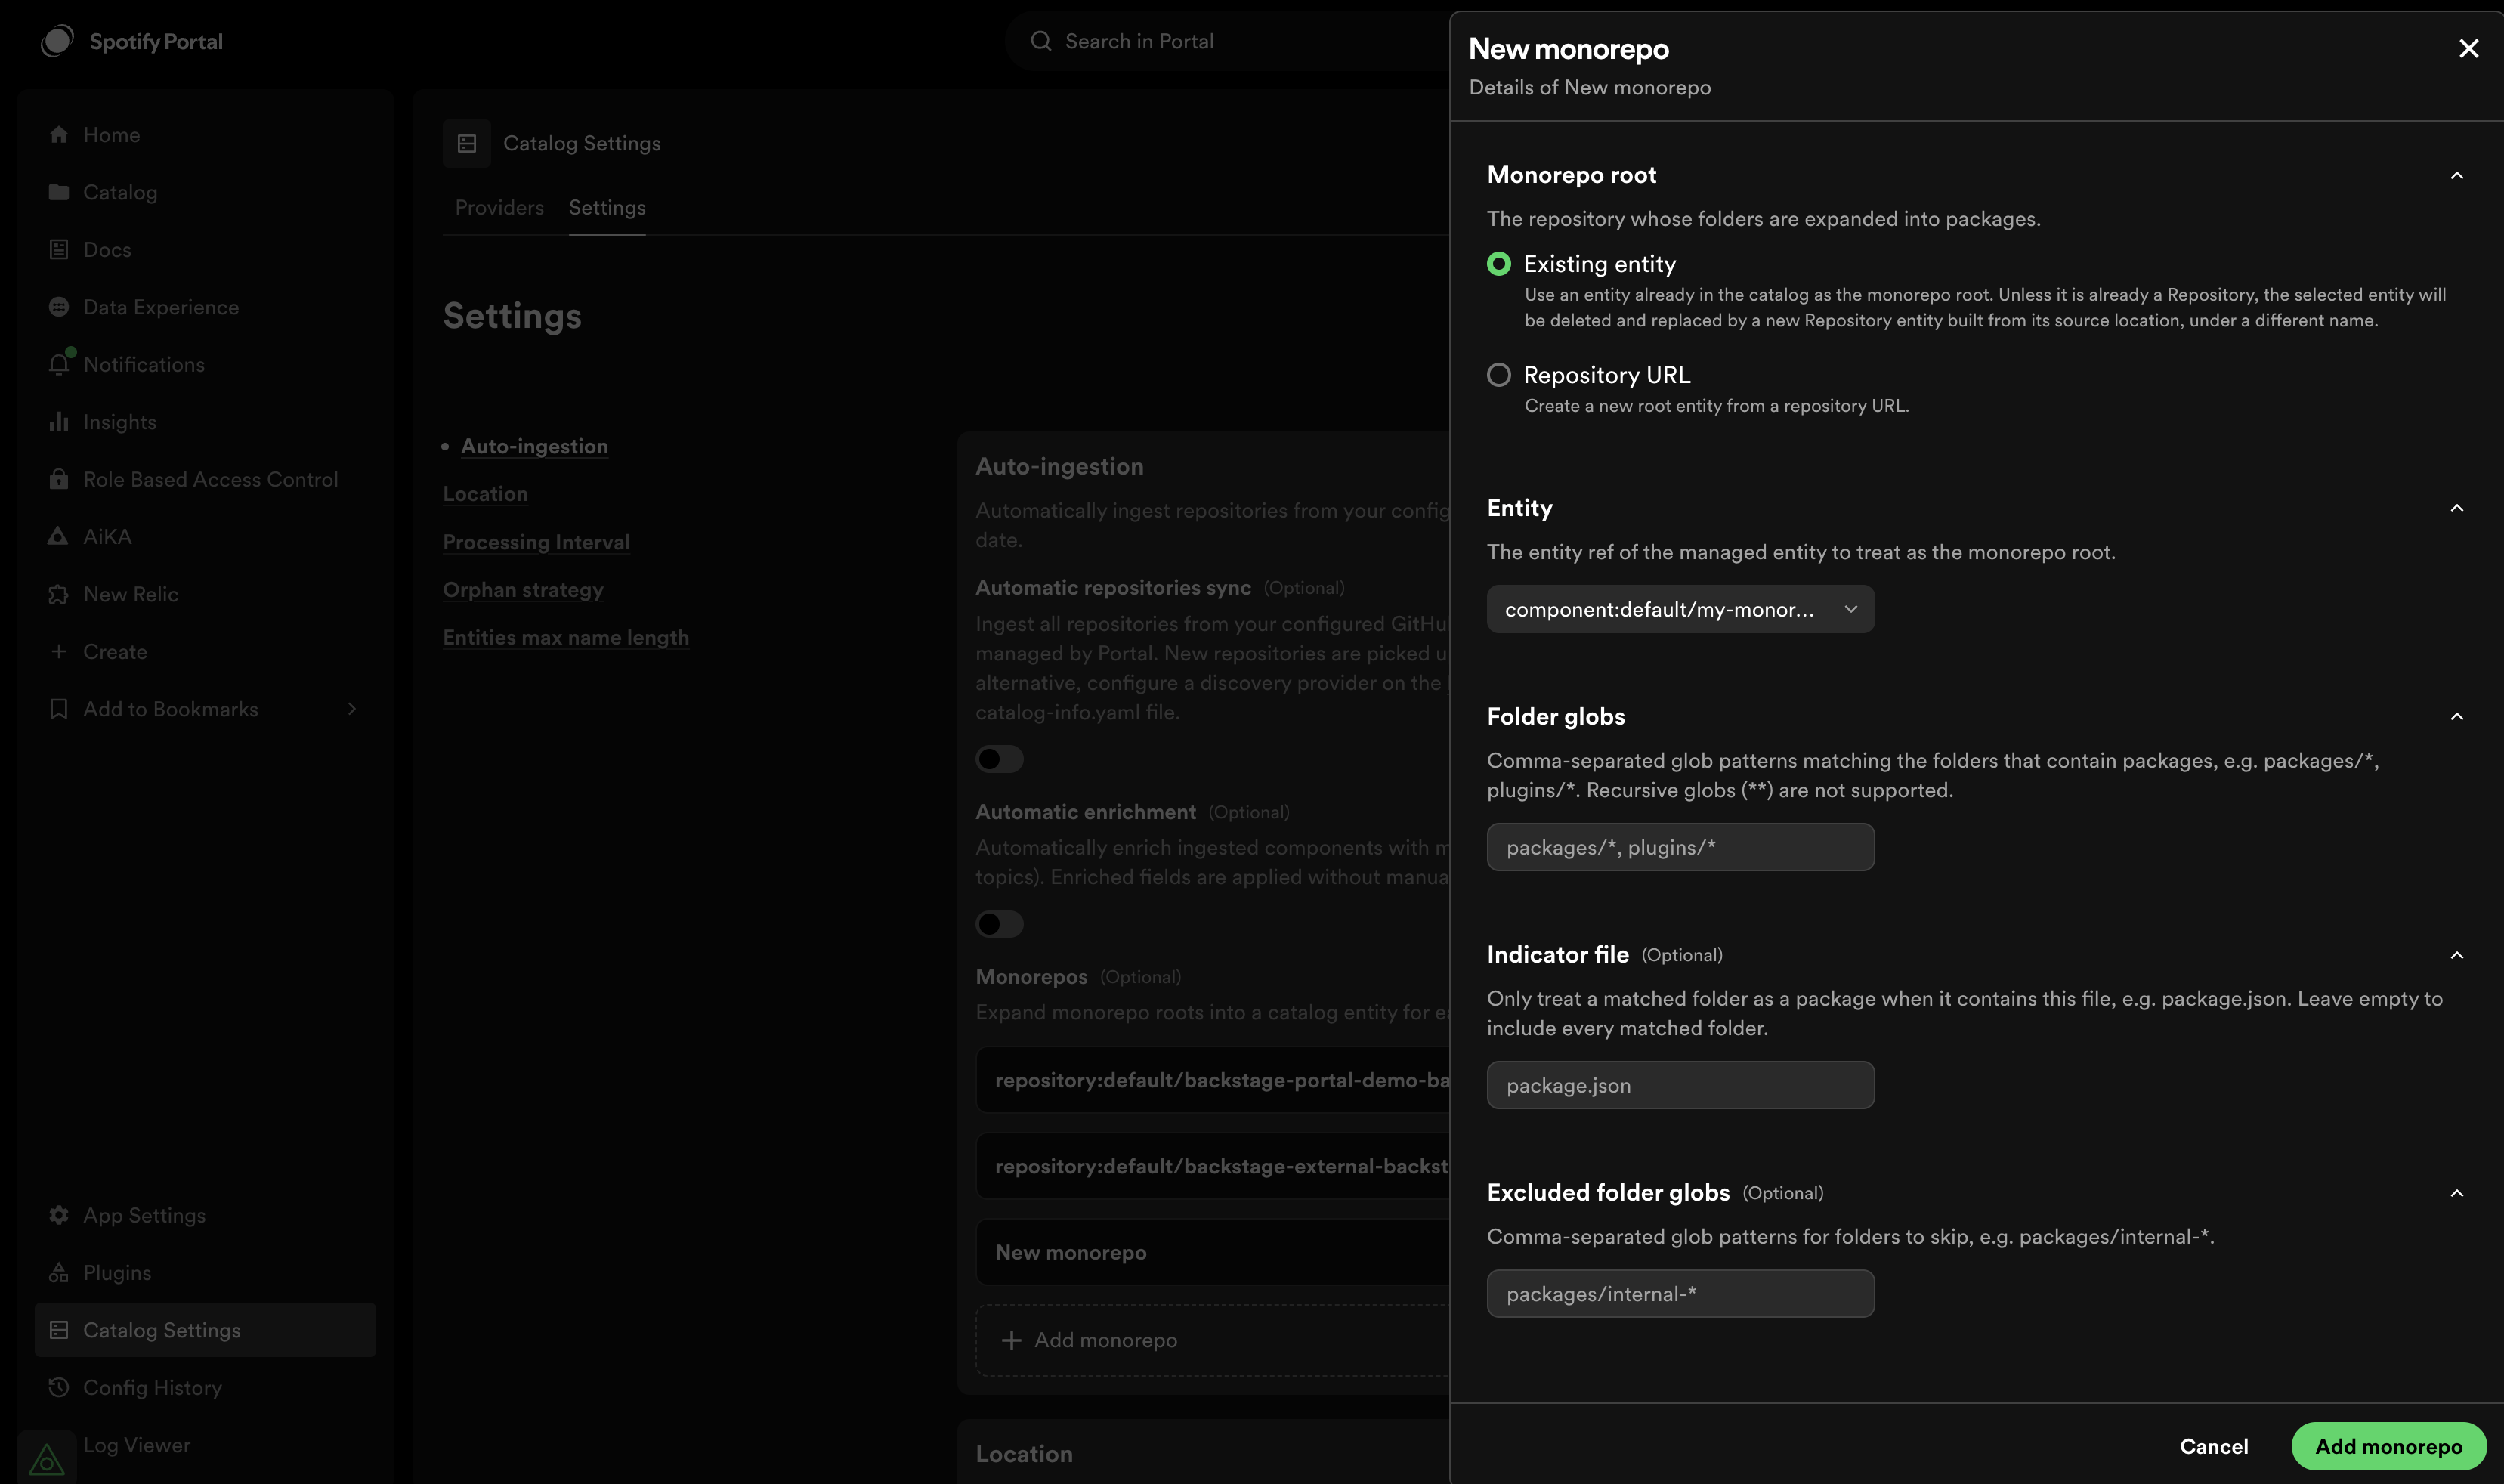Click the Catalog Settings sidebar icon

pyautogui.click(x=59, y=1330)
